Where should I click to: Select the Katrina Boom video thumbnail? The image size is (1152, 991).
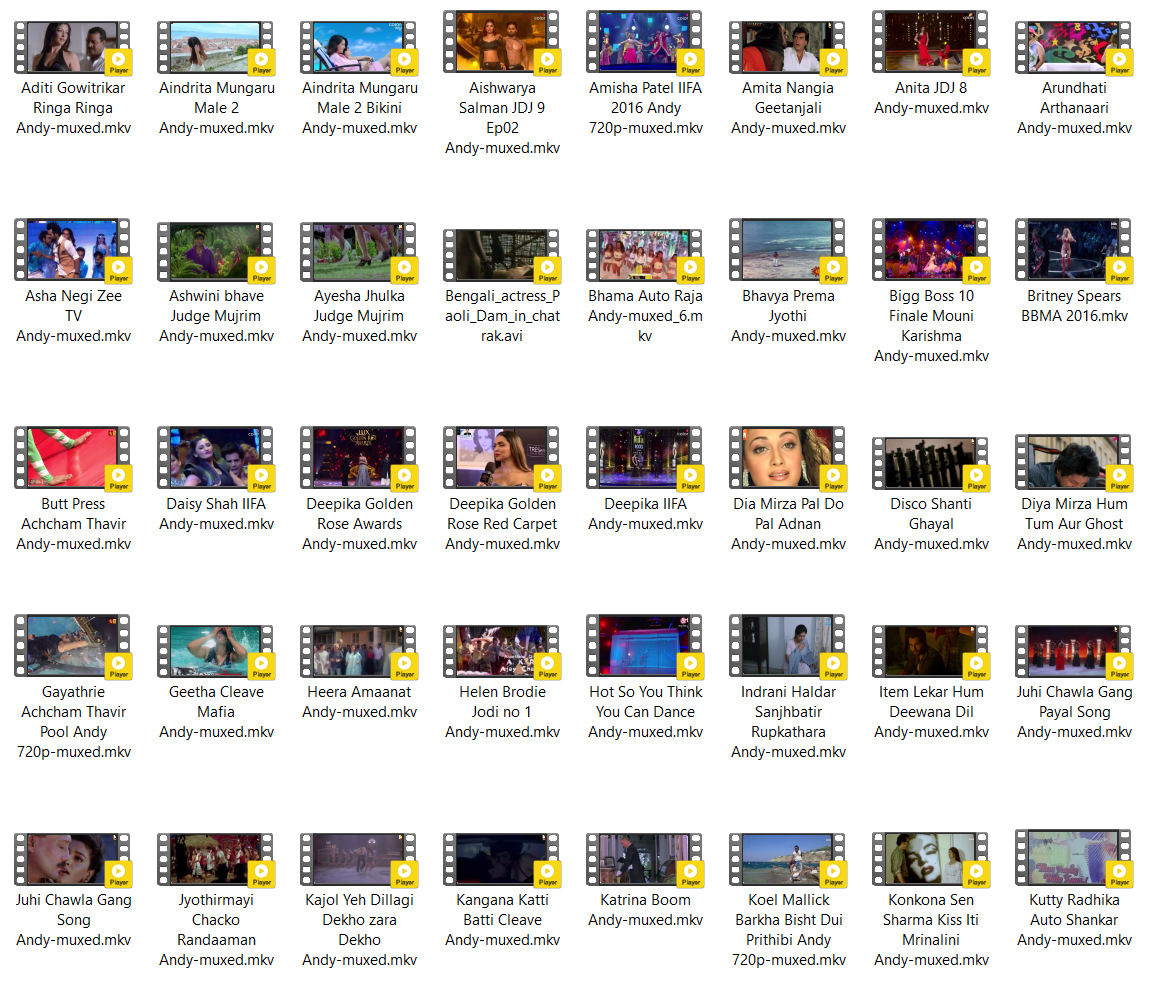pos(645,860)
